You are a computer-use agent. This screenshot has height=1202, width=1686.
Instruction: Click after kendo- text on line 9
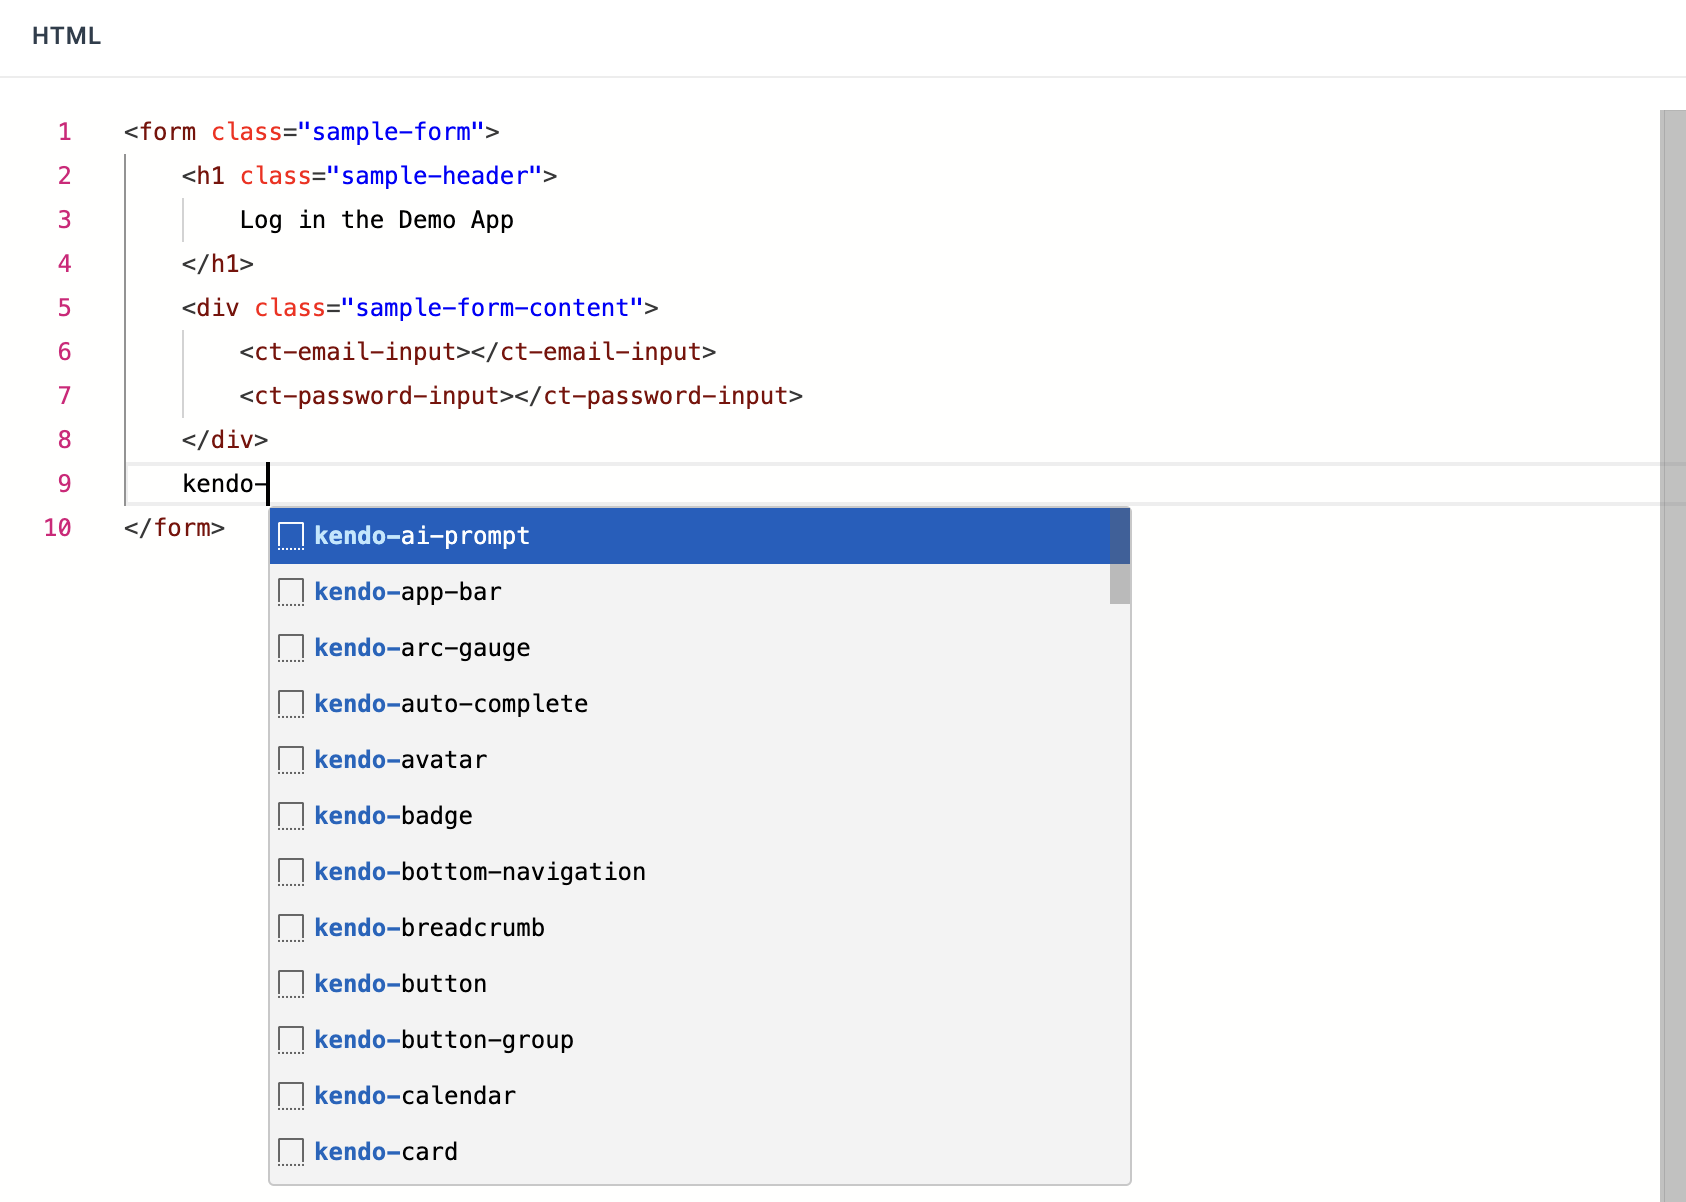pyautogui.click(x=268, y=483)
